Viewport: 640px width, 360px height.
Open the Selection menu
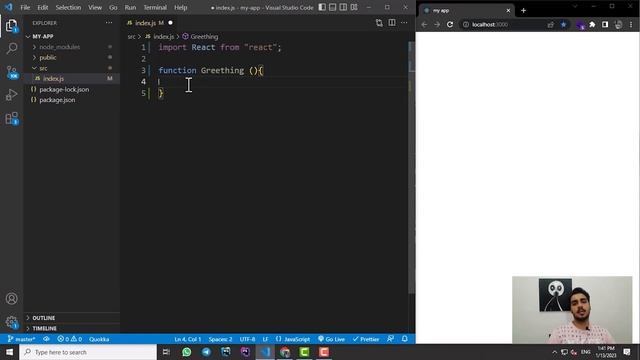tap(68, 7)
